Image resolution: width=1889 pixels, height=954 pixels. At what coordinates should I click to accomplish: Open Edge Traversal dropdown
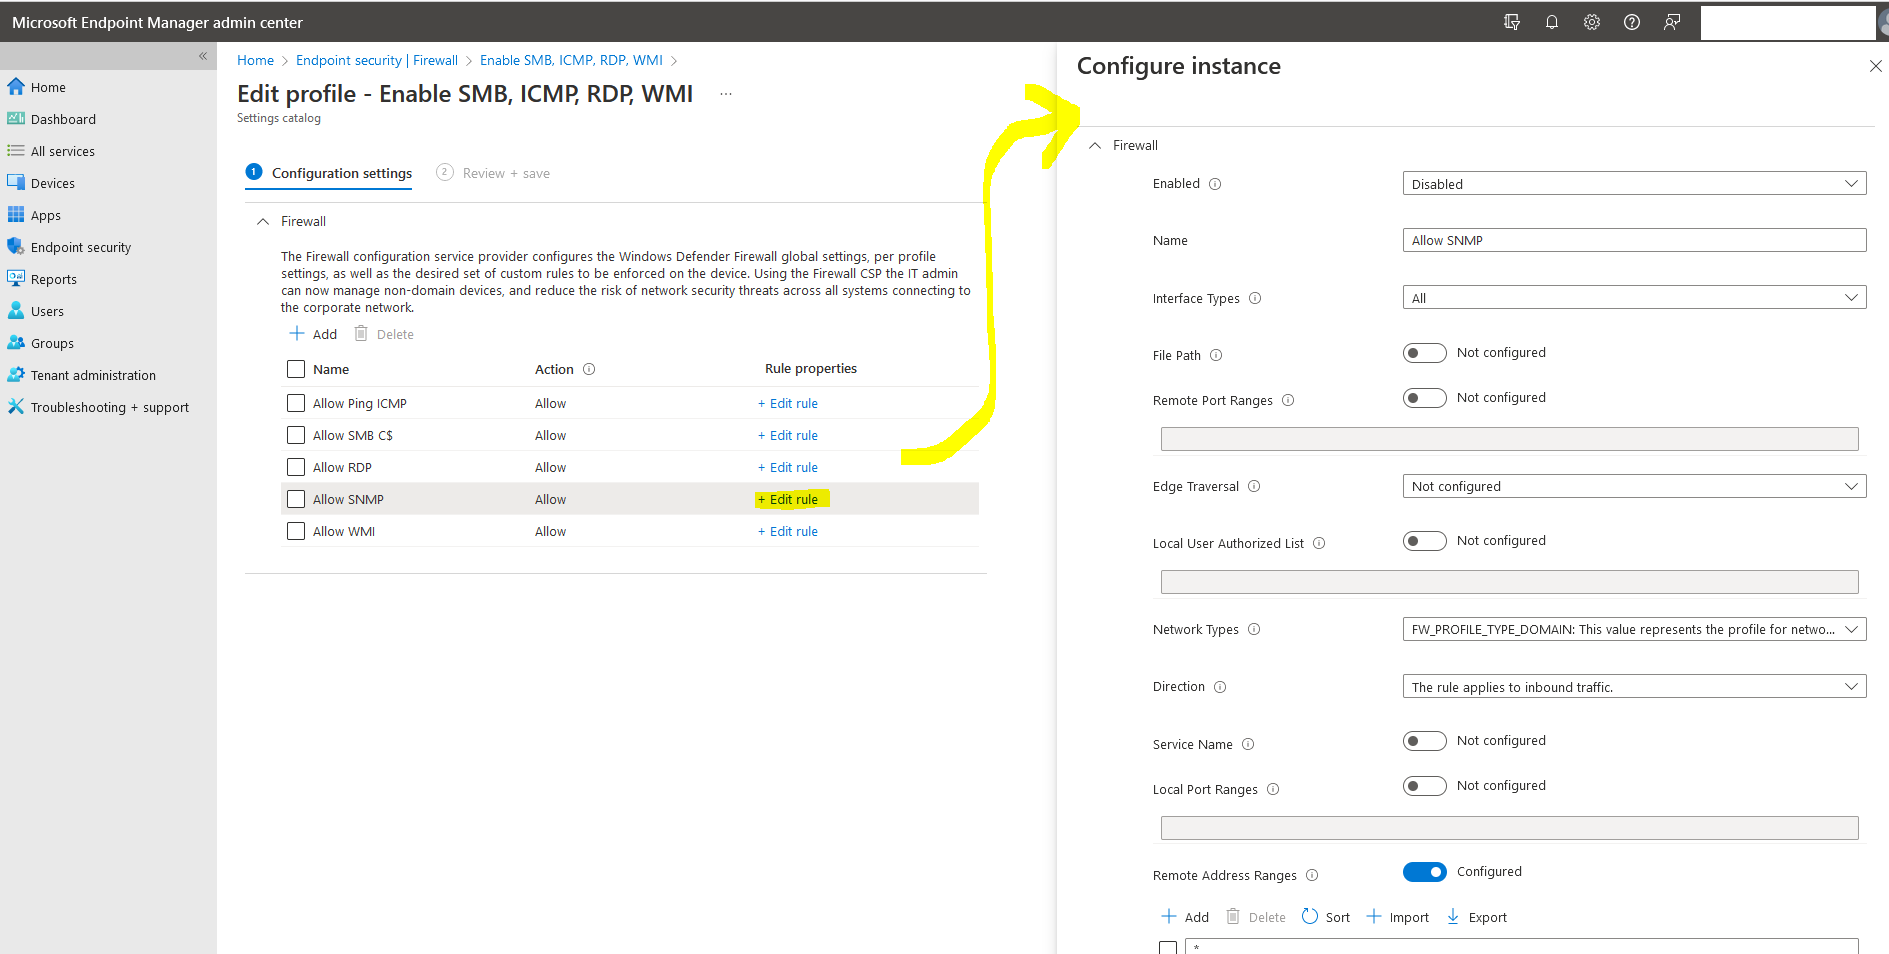tap(1634, 486)
